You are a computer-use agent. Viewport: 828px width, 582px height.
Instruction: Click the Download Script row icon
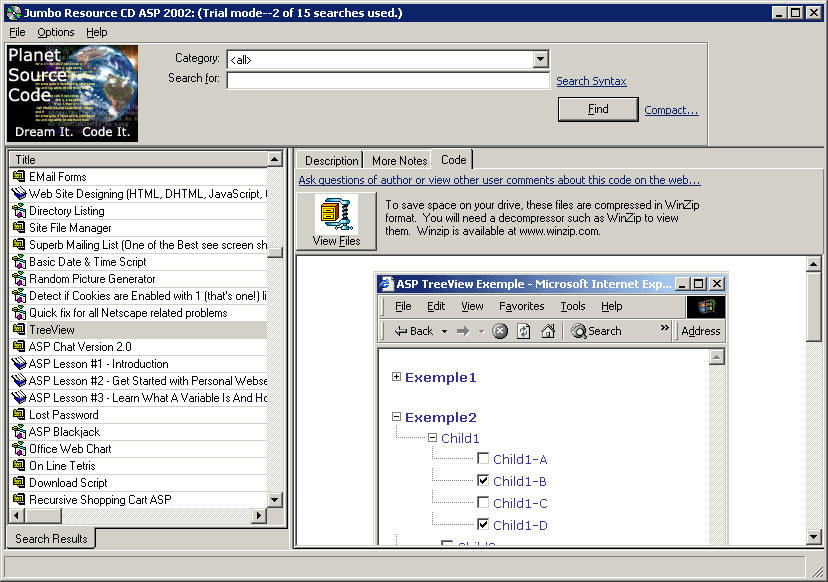19,482
